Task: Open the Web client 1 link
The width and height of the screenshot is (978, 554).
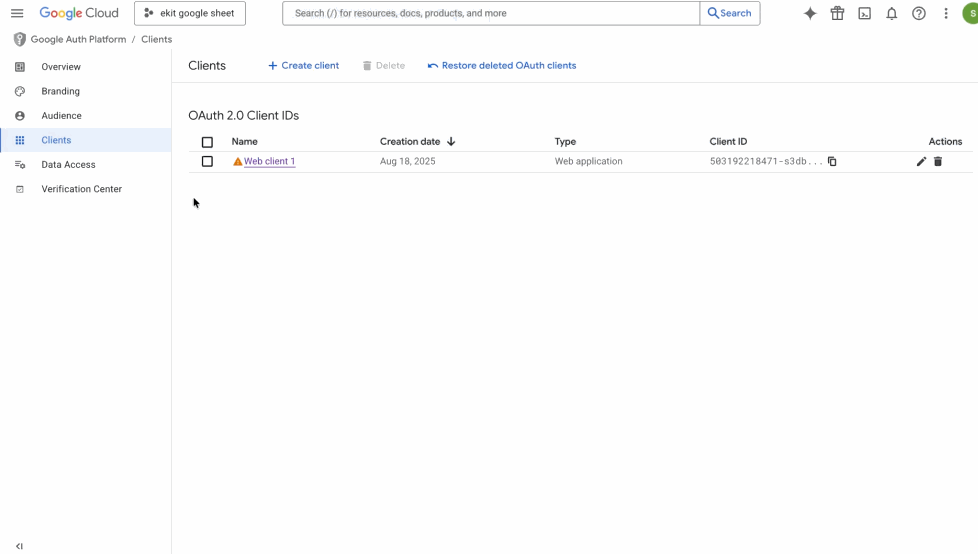Action: (269, 161)
